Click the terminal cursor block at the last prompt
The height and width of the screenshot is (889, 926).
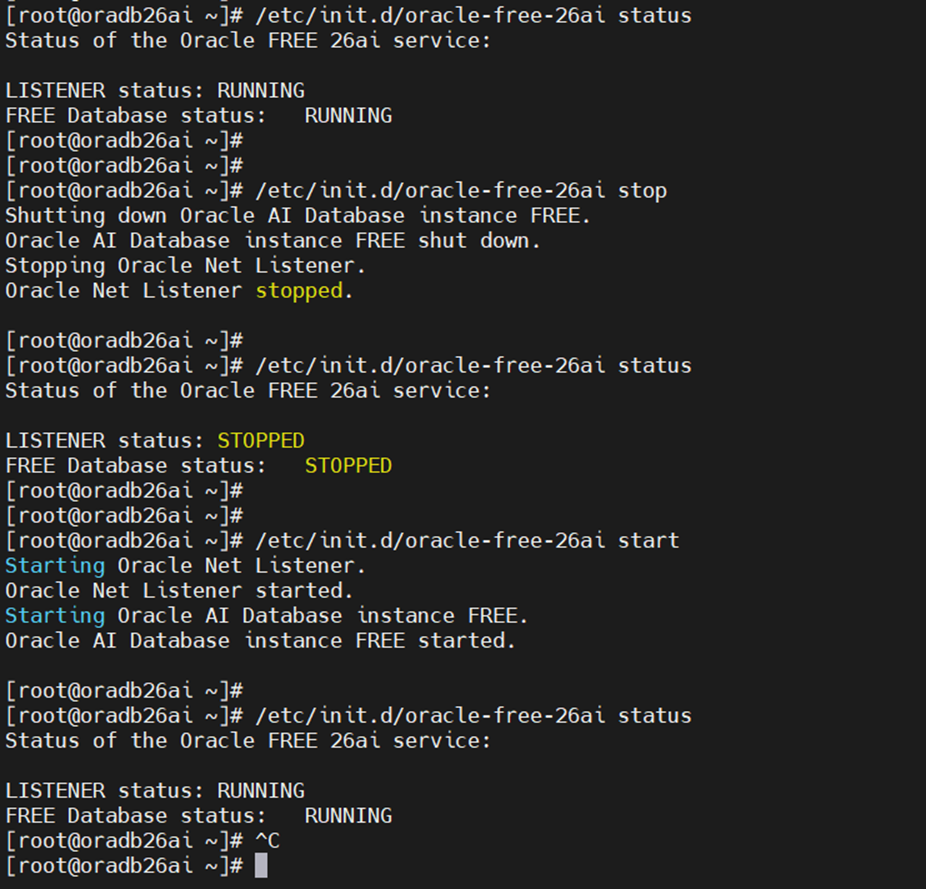pos(261,866)
